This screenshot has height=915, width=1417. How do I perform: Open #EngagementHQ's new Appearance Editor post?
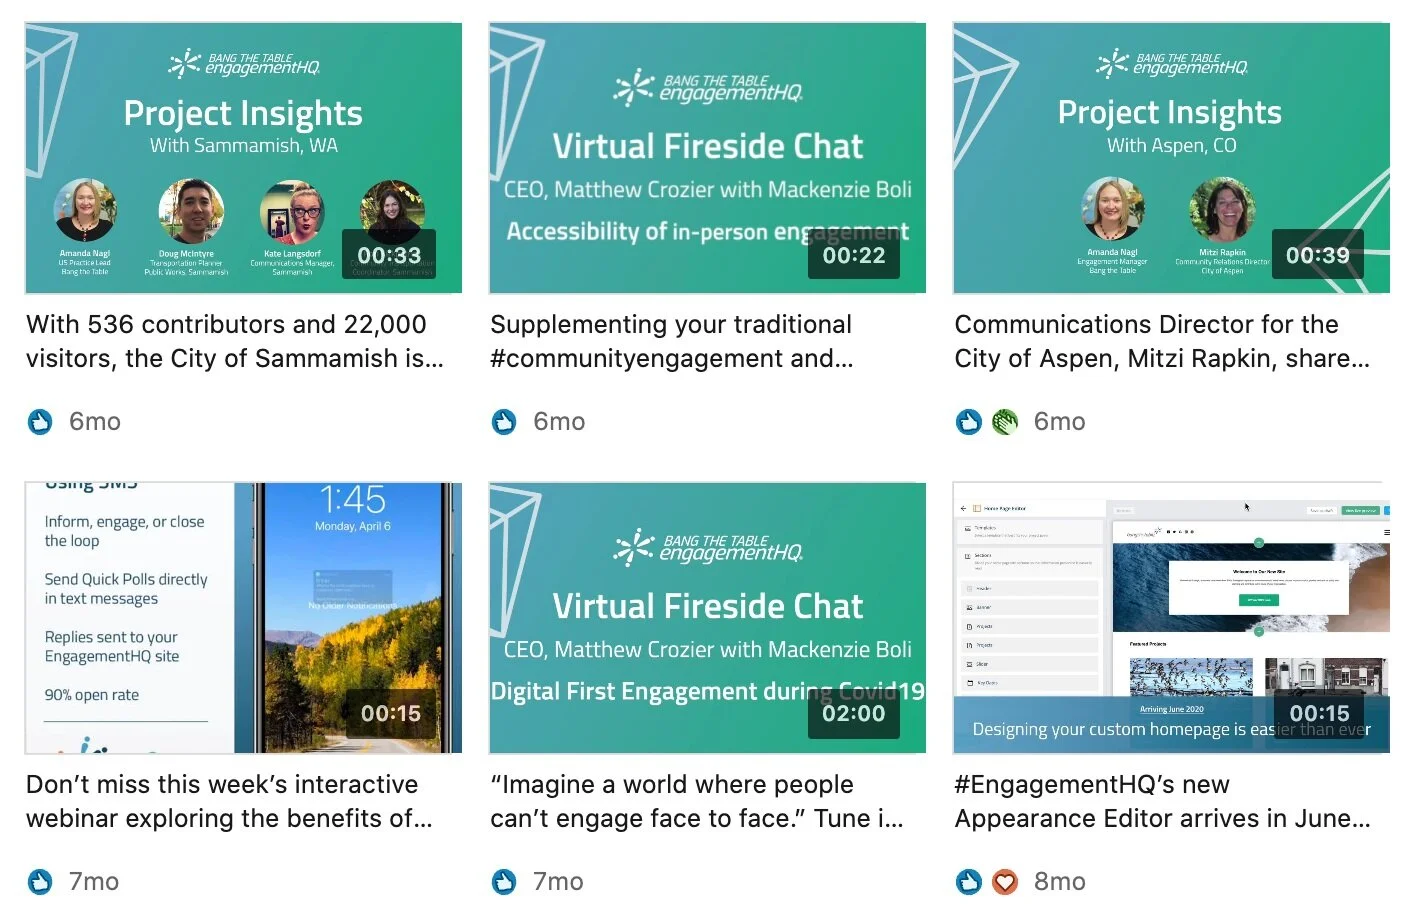point(1162,801)
